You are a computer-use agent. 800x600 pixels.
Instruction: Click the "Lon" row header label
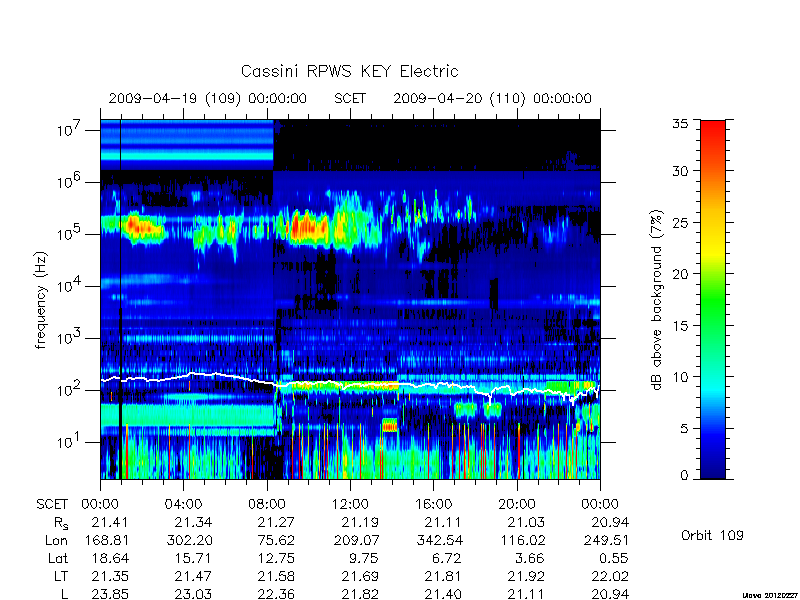56,540
